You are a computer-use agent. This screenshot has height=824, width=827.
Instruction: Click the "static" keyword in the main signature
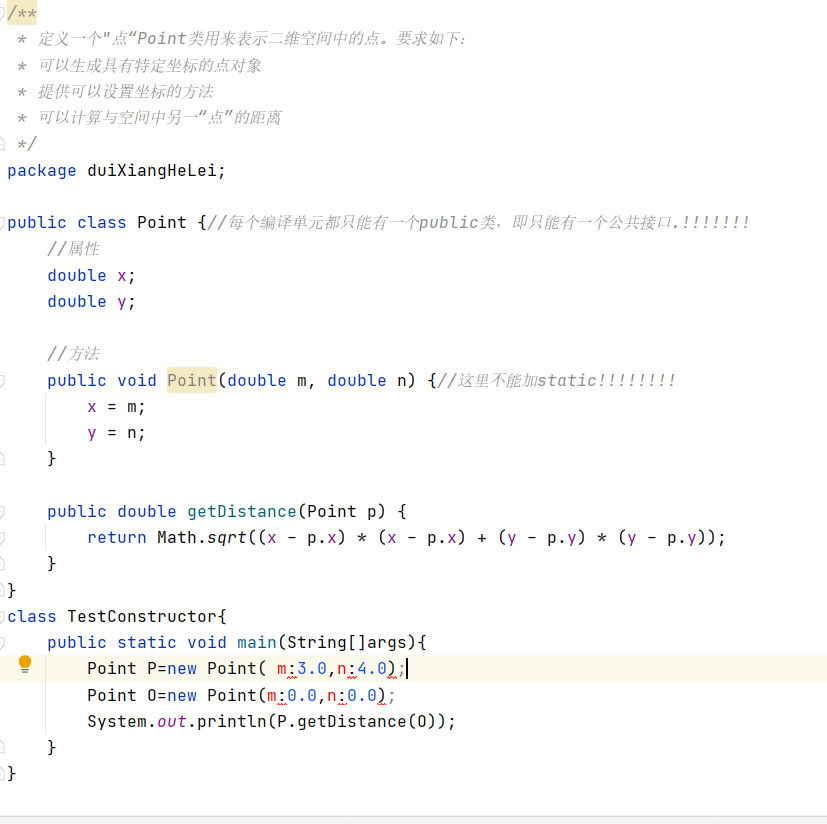coord(147,643)
